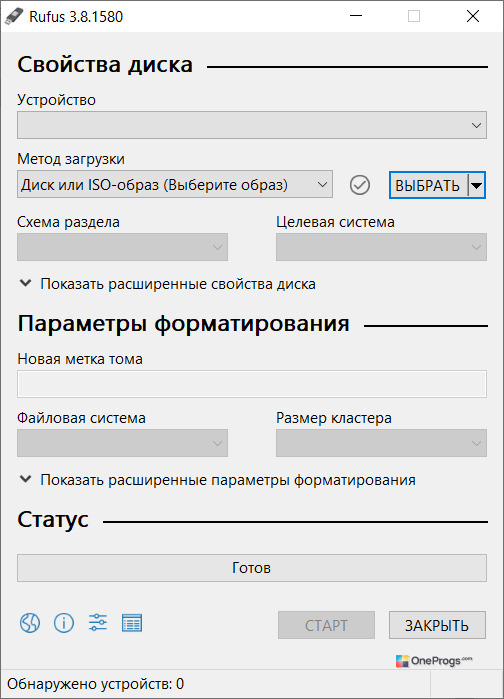Click the Новая метка тома input field
This screenshot has height=699, width=504.
pos(252,384)
